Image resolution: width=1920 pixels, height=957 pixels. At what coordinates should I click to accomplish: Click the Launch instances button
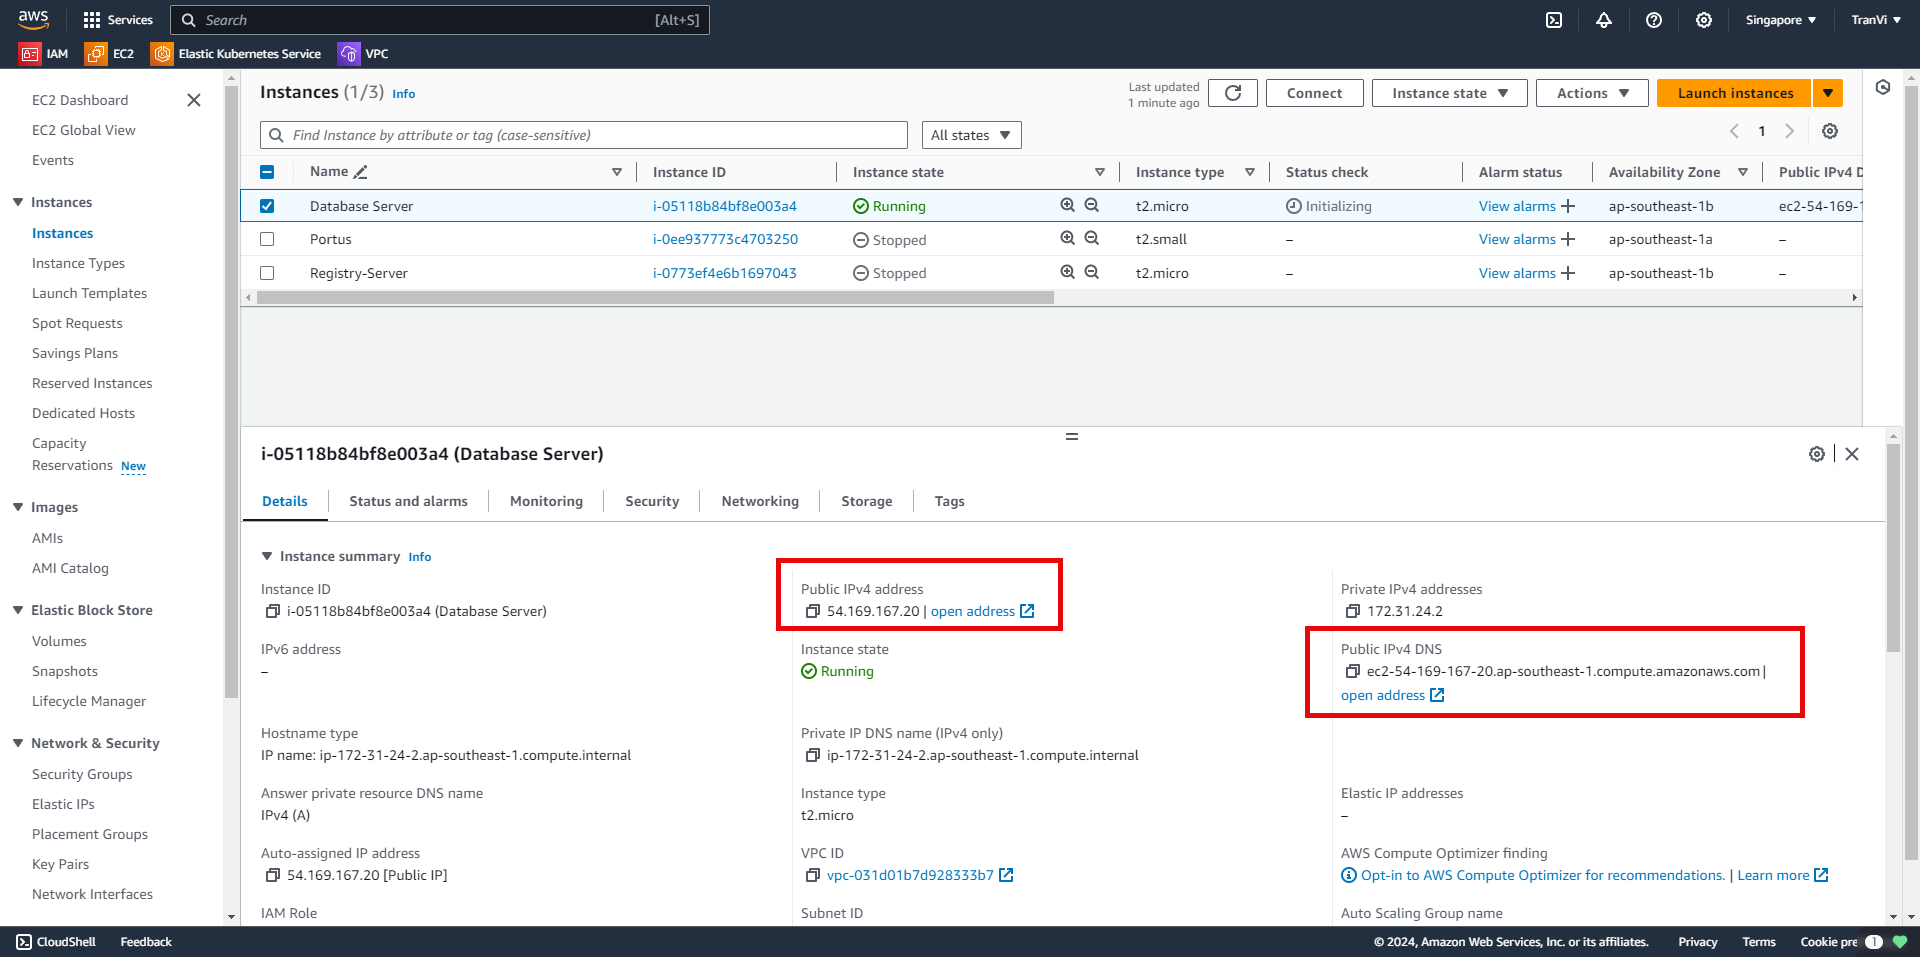1735,93
